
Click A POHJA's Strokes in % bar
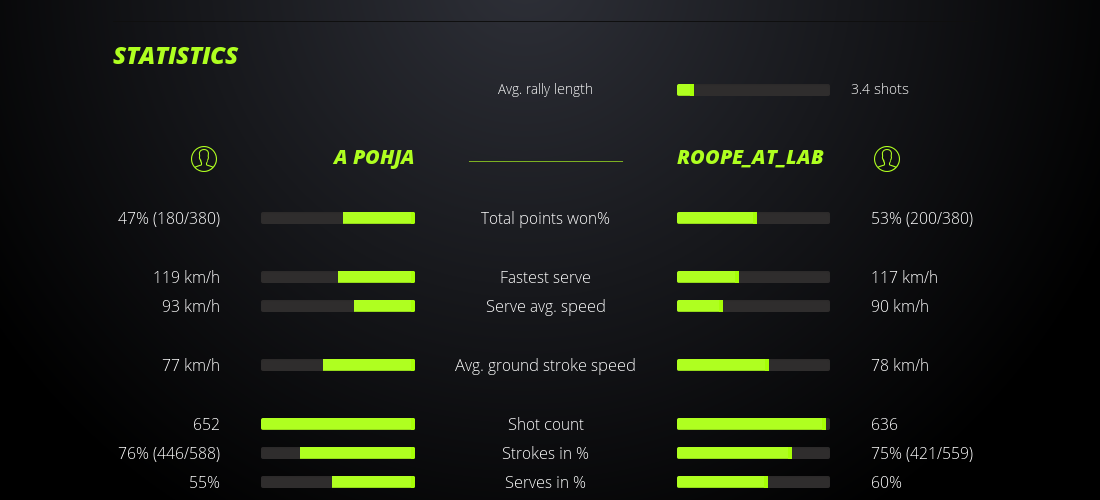click(x=338, y=453)
